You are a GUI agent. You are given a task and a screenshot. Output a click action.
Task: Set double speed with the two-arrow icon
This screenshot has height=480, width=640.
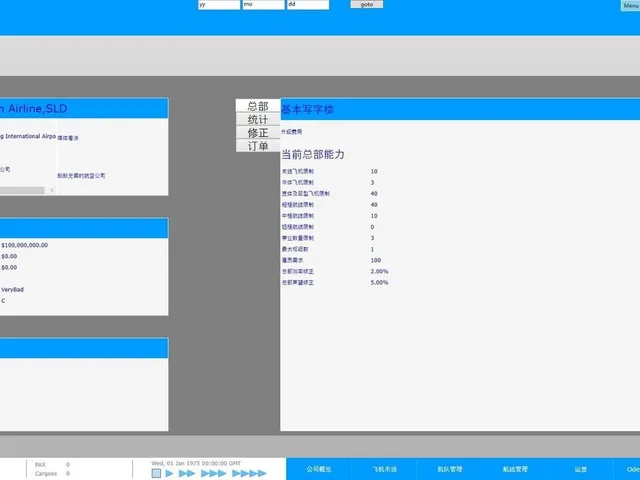tap(187, 473)
